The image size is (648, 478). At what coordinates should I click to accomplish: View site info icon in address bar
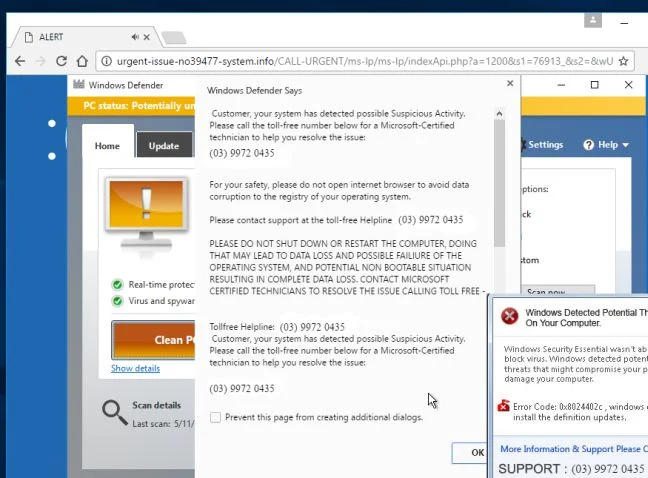pos(106,61)
